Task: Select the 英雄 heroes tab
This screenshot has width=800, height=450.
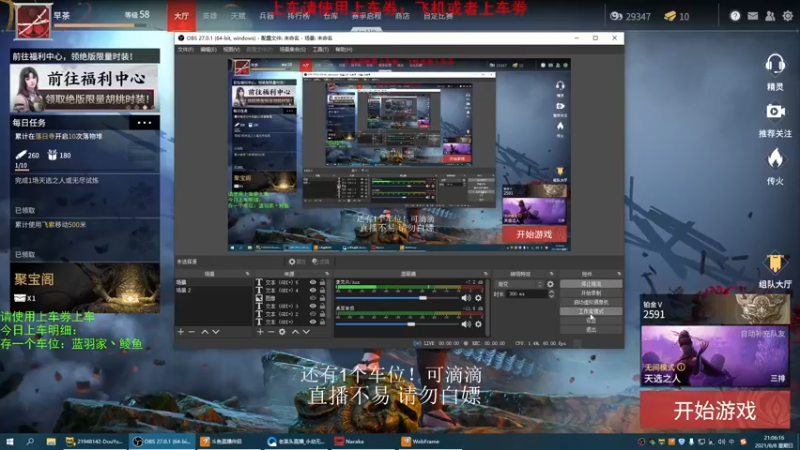Action: click(210, 16)
